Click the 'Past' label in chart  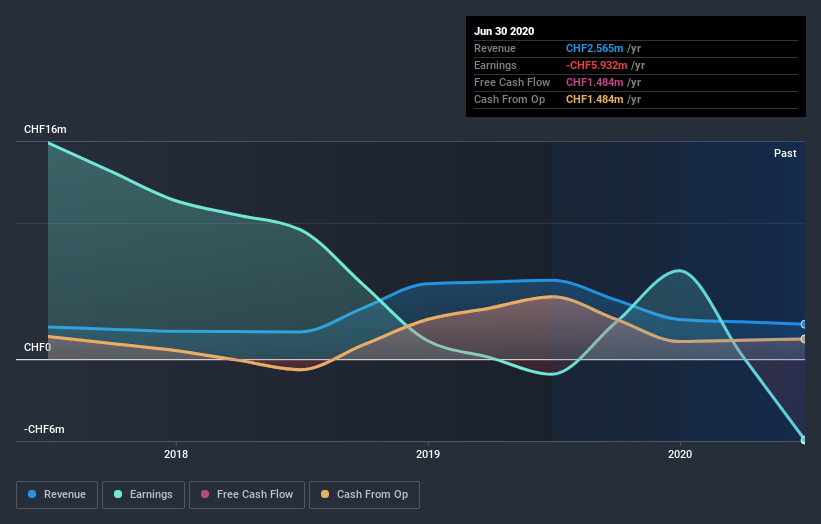tap(785, 153)
